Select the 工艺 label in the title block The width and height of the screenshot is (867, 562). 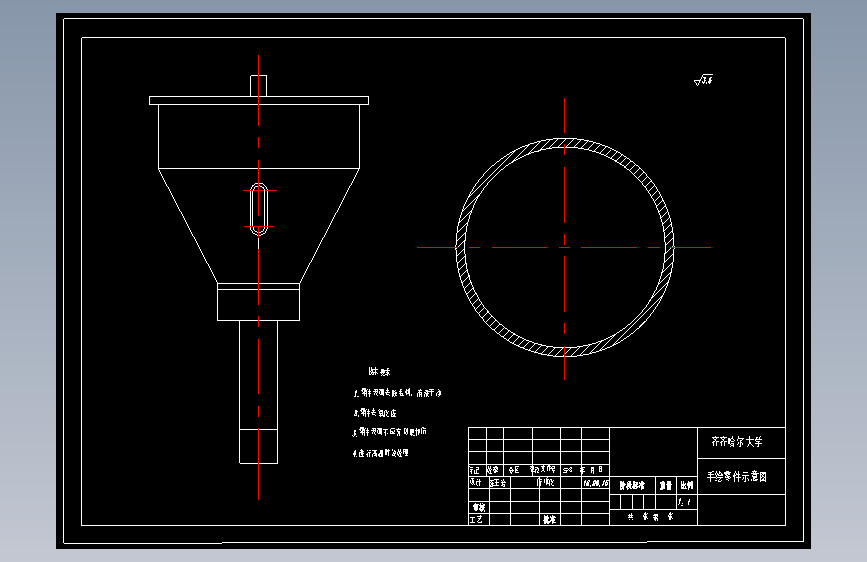(476, 519)
